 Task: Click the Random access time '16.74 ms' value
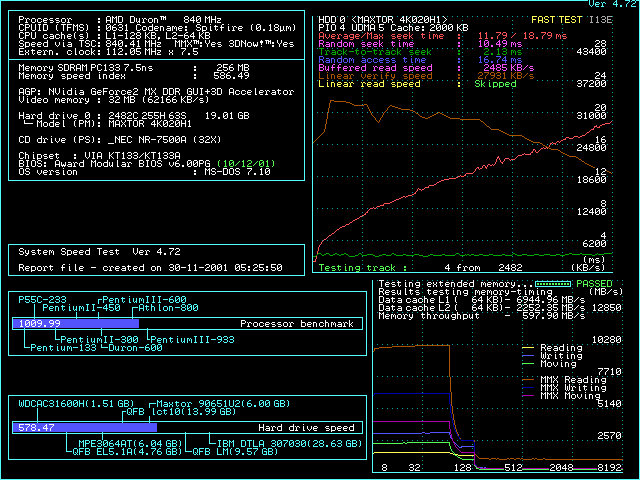pos(500,60)
